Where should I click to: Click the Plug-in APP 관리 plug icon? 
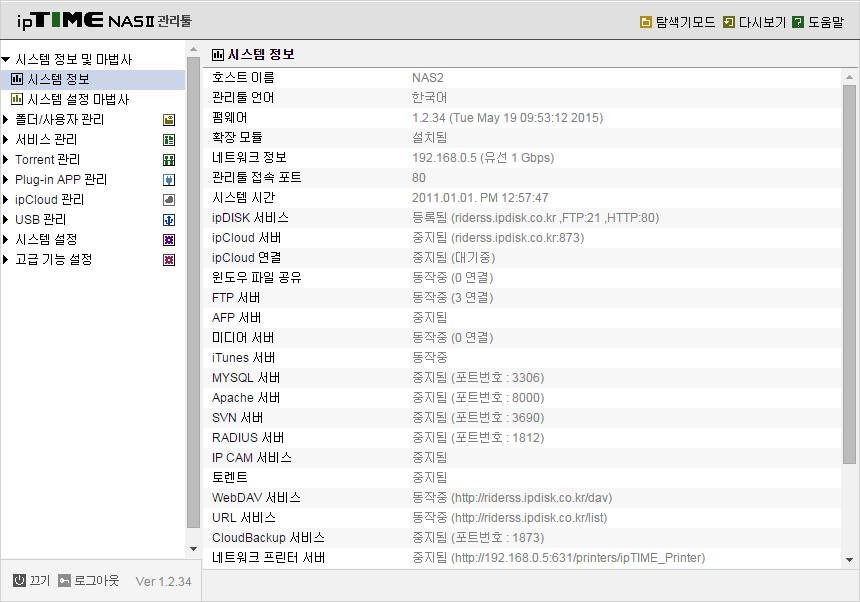[169, 180]
